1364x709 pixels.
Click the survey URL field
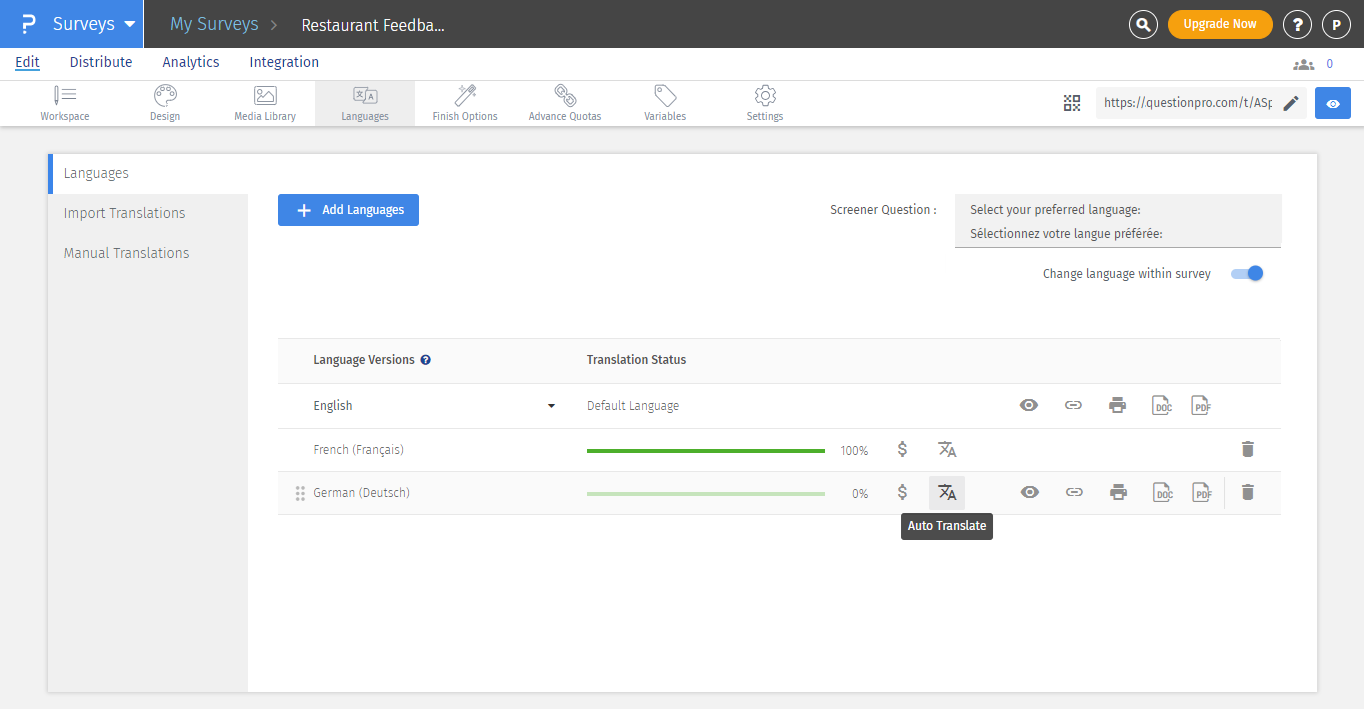pyautogui.click(x=1188, y=103)
